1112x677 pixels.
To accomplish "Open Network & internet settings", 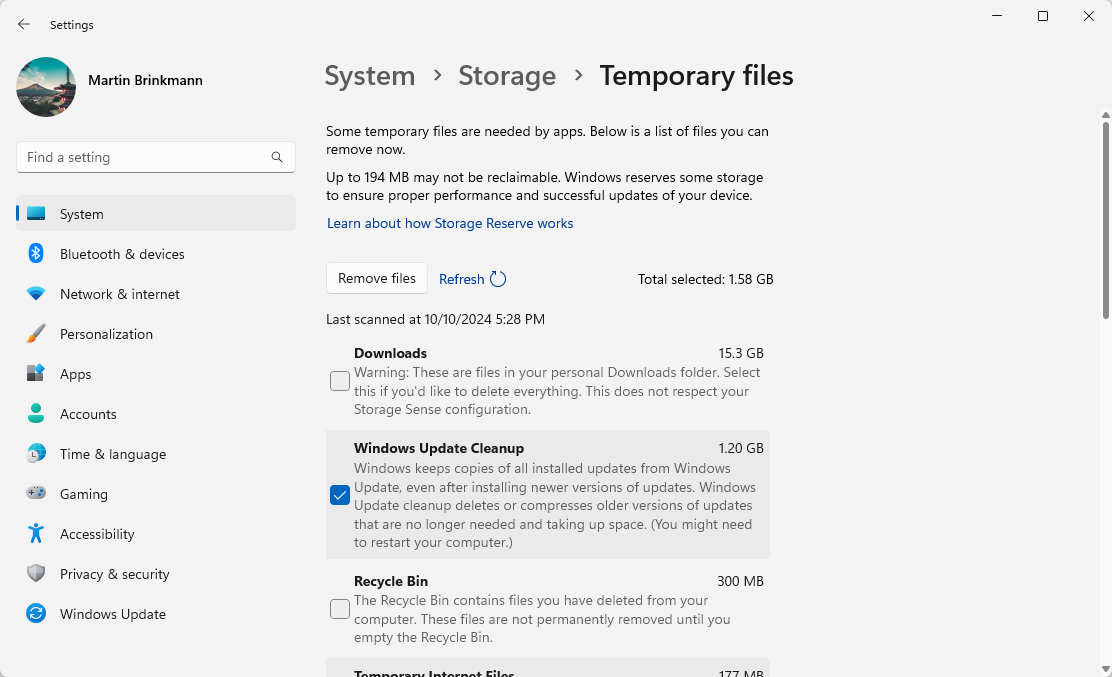I will click(156, 293).
